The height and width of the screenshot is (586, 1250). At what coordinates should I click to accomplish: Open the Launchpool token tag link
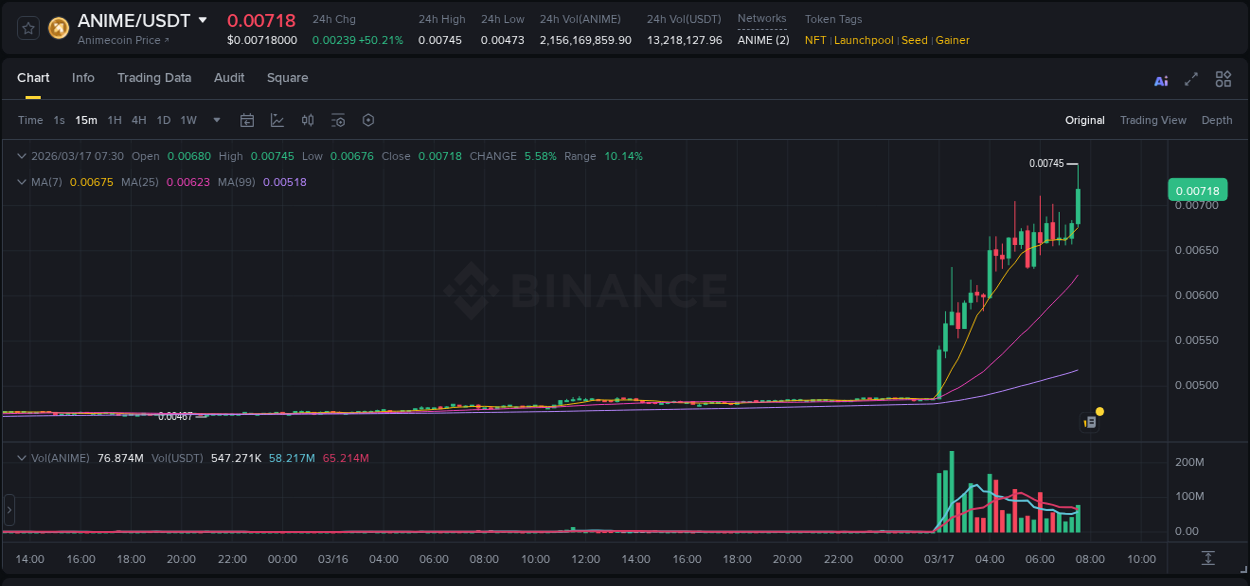(864, 40)
